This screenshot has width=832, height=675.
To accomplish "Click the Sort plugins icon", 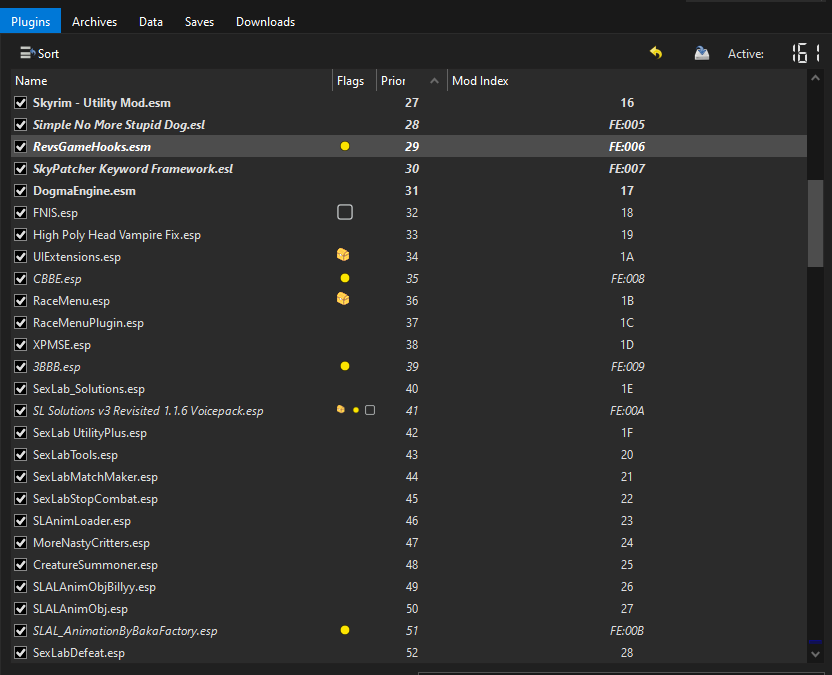I will point(28,53).
